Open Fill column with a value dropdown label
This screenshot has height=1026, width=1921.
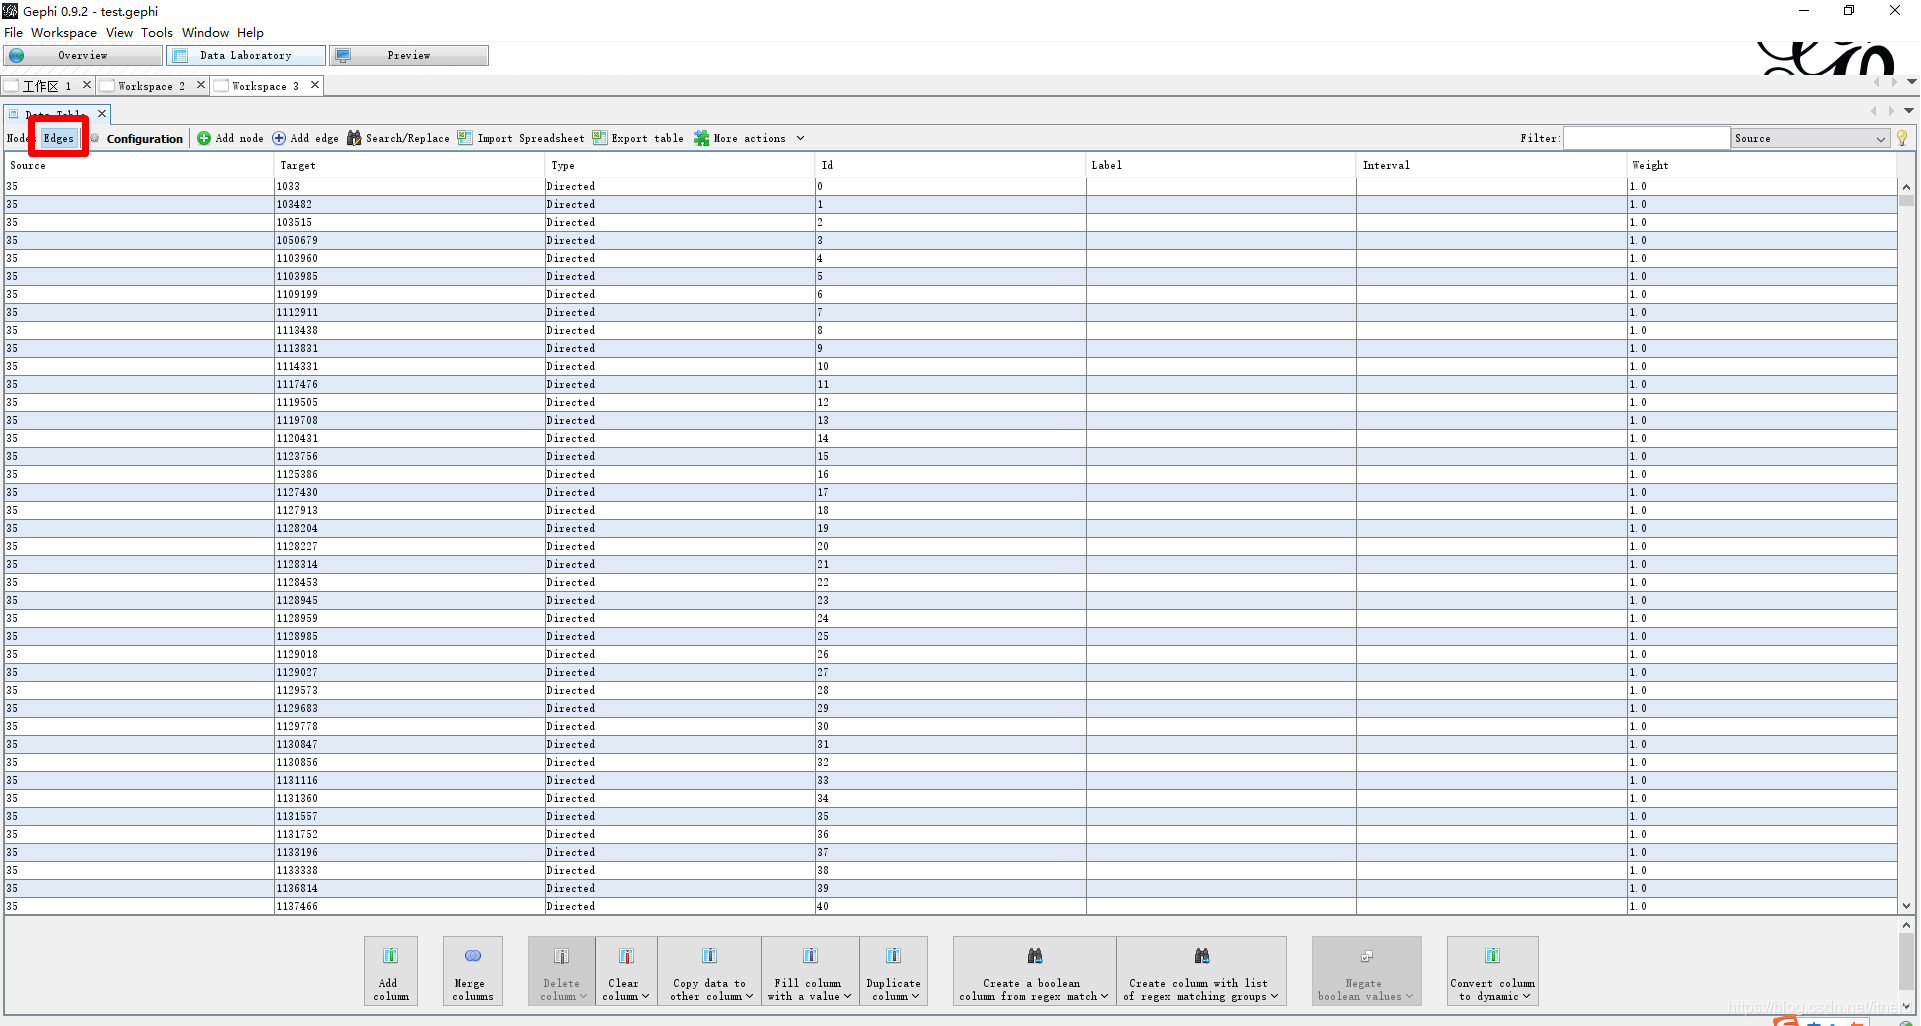(x=810, y=990)
